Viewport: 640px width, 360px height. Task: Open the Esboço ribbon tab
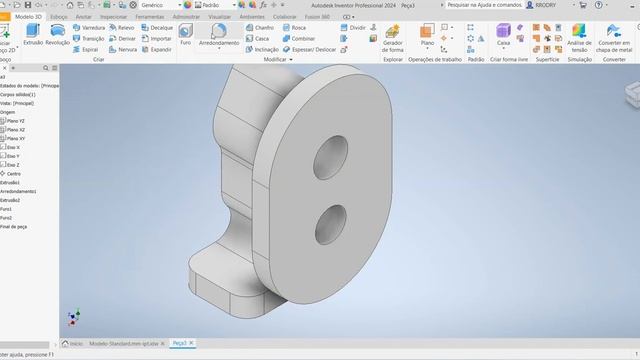[59, 17]
